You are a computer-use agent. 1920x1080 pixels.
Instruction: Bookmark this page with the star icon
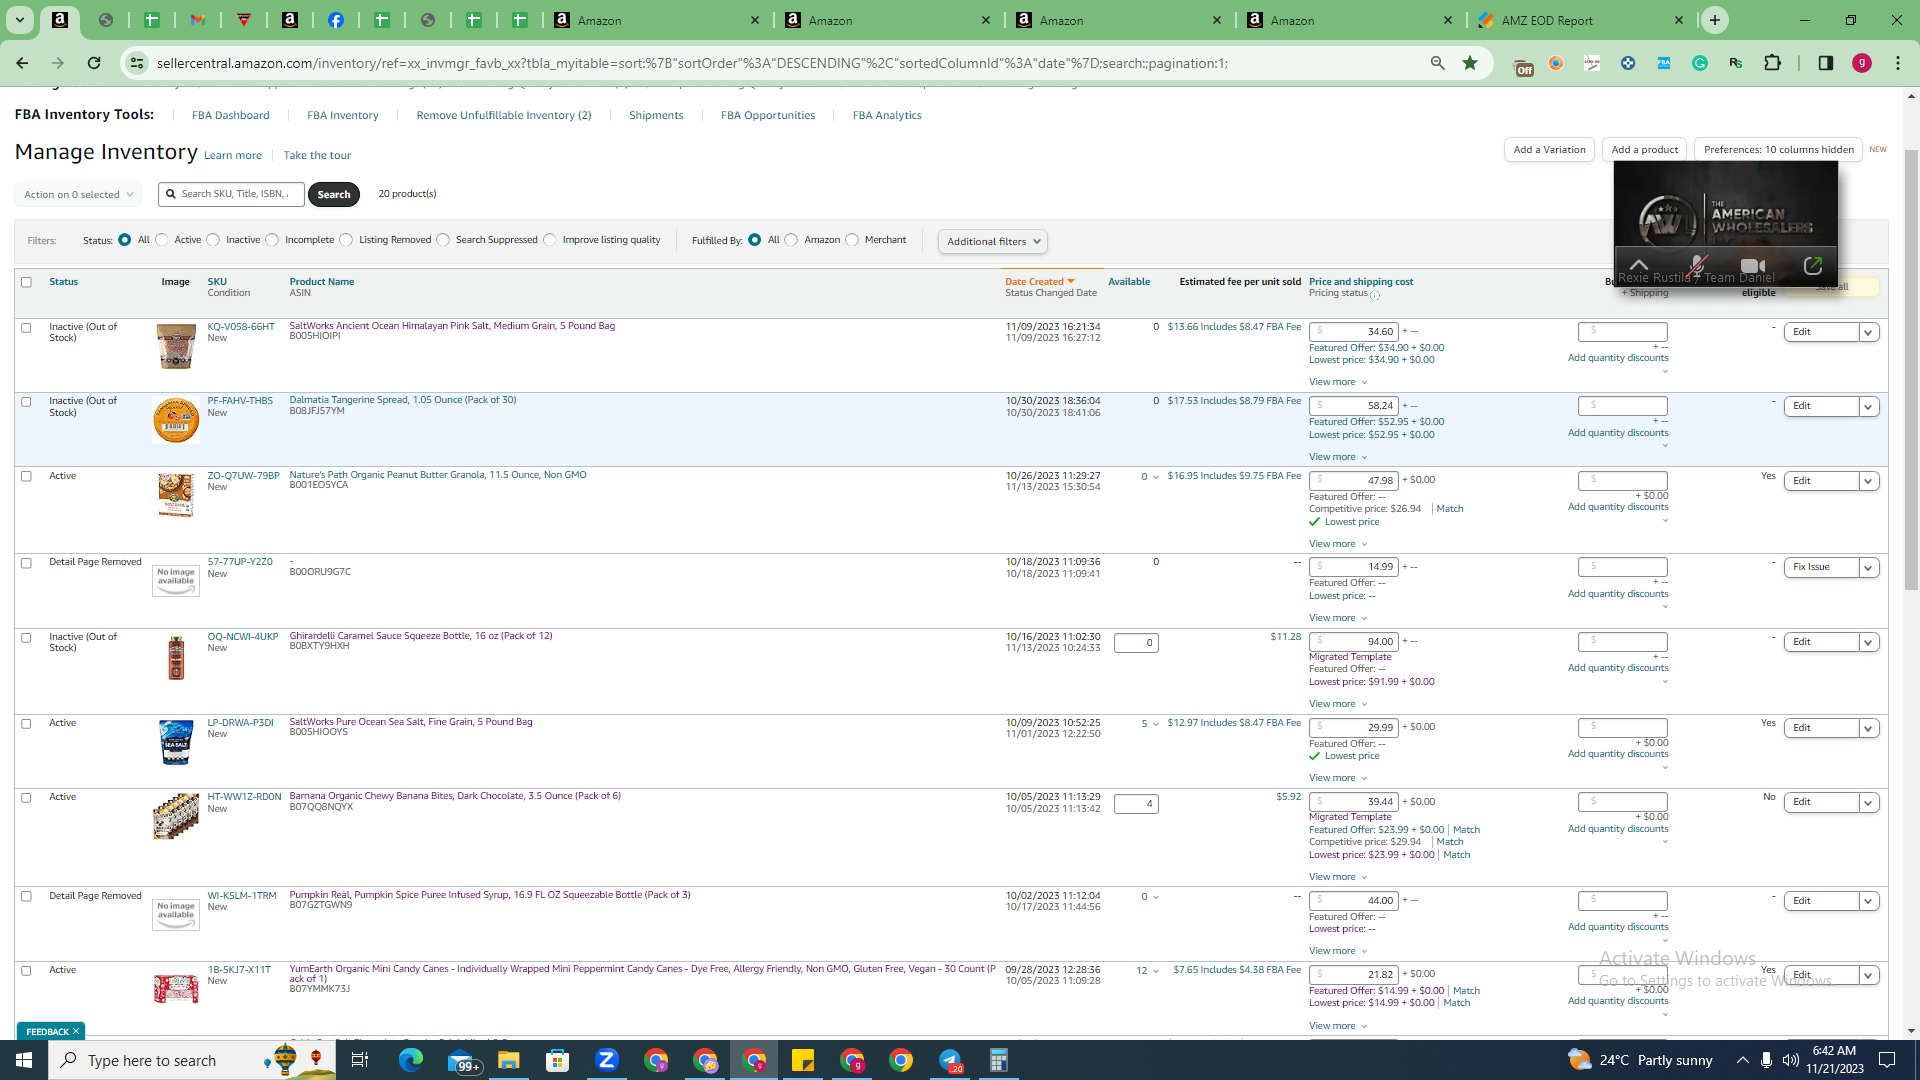tap(1470, 63)
